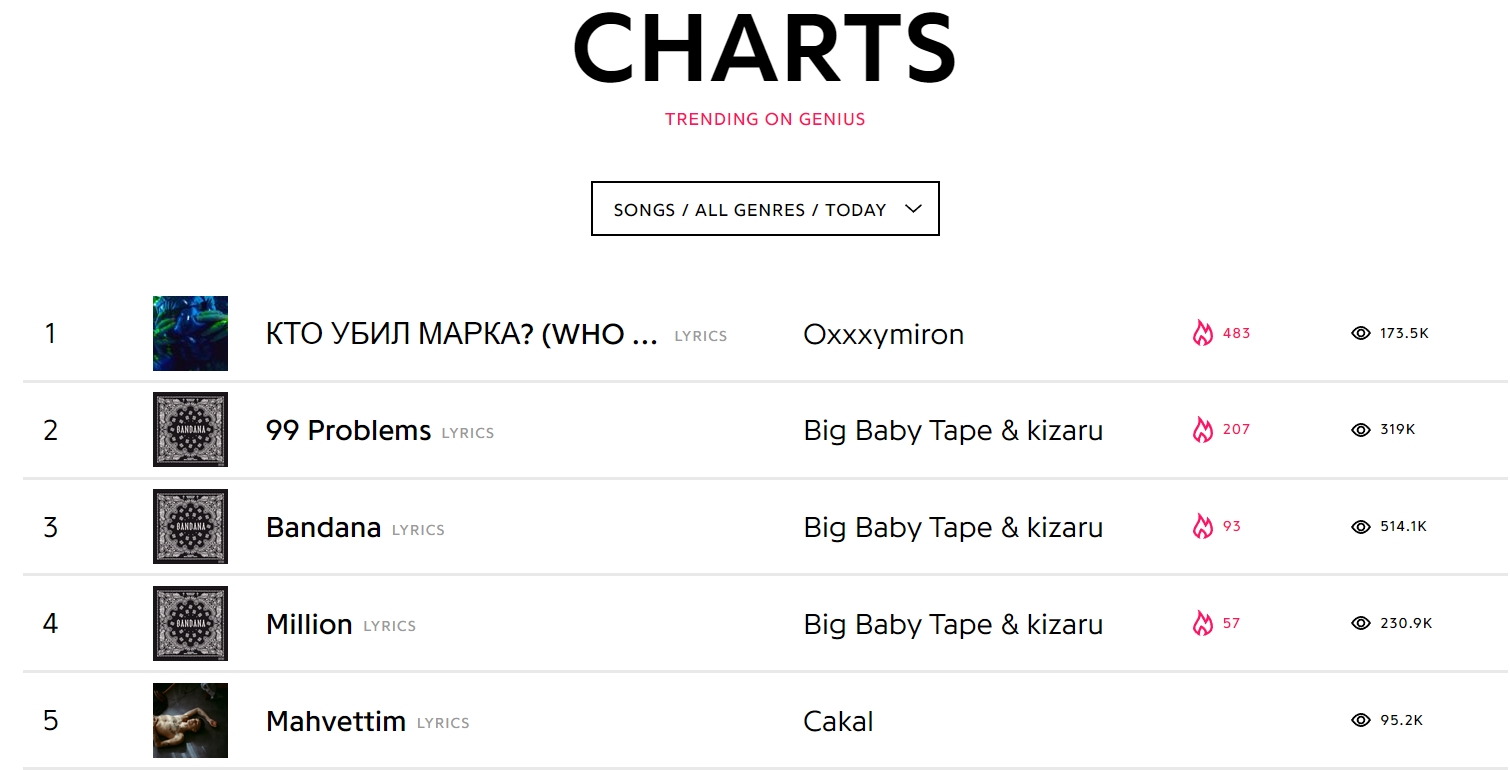Open the Oxxxymiron song album cover
This screenshot has width=1510, height=770.
190,333
